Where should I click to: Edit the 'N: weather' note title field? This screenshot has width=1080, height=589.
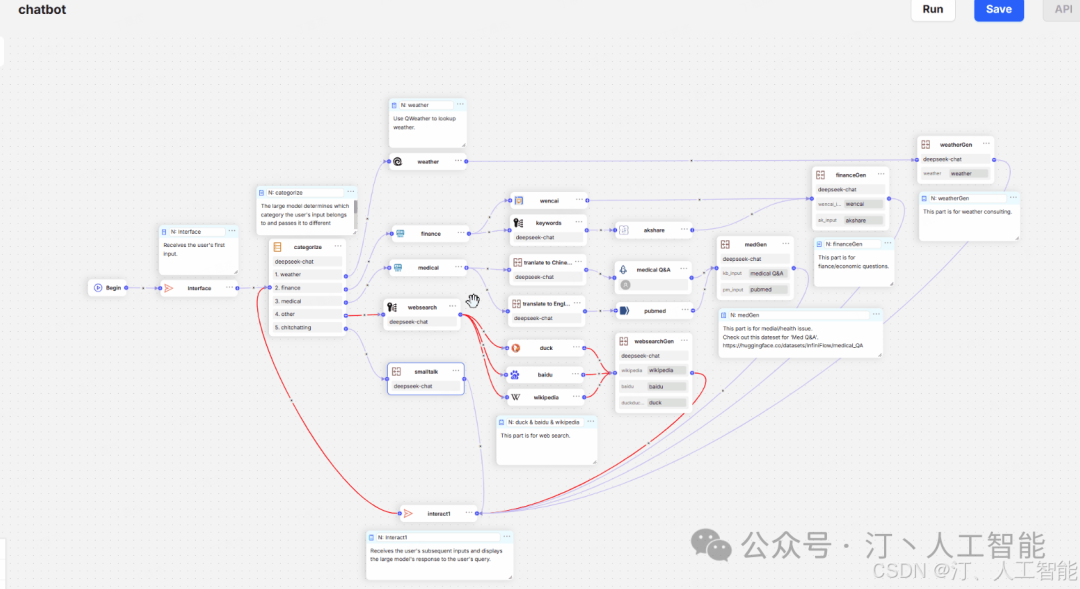tap(426, 105)
